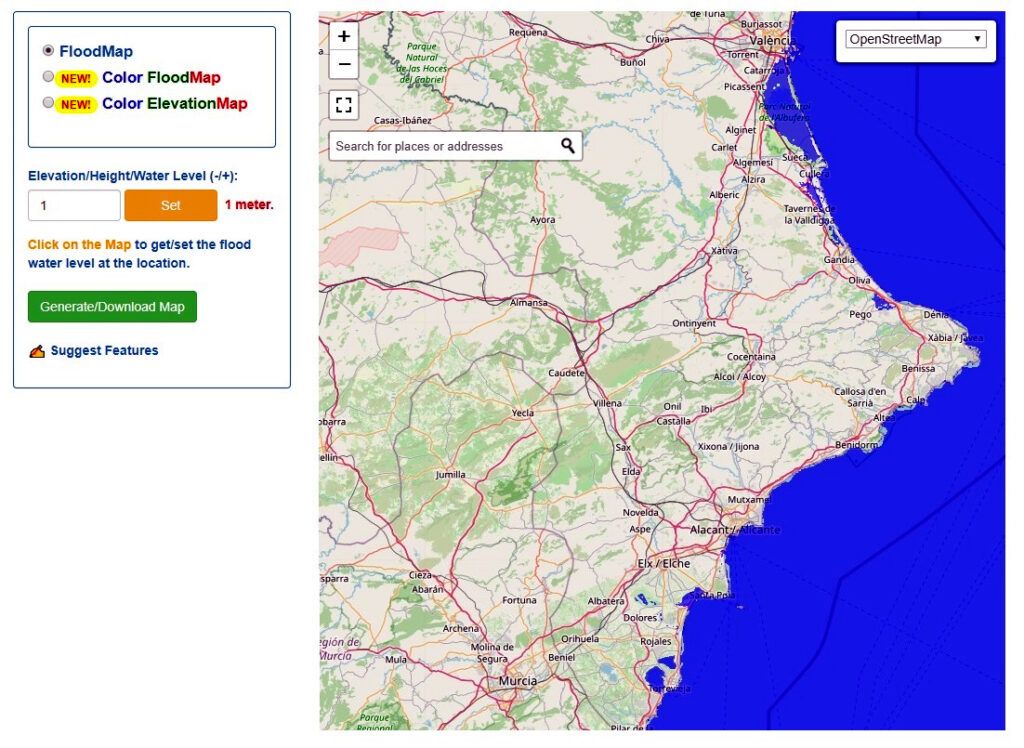Focus the water level input field
This screenshot has width=1024, height=748.
click(74, 205)
